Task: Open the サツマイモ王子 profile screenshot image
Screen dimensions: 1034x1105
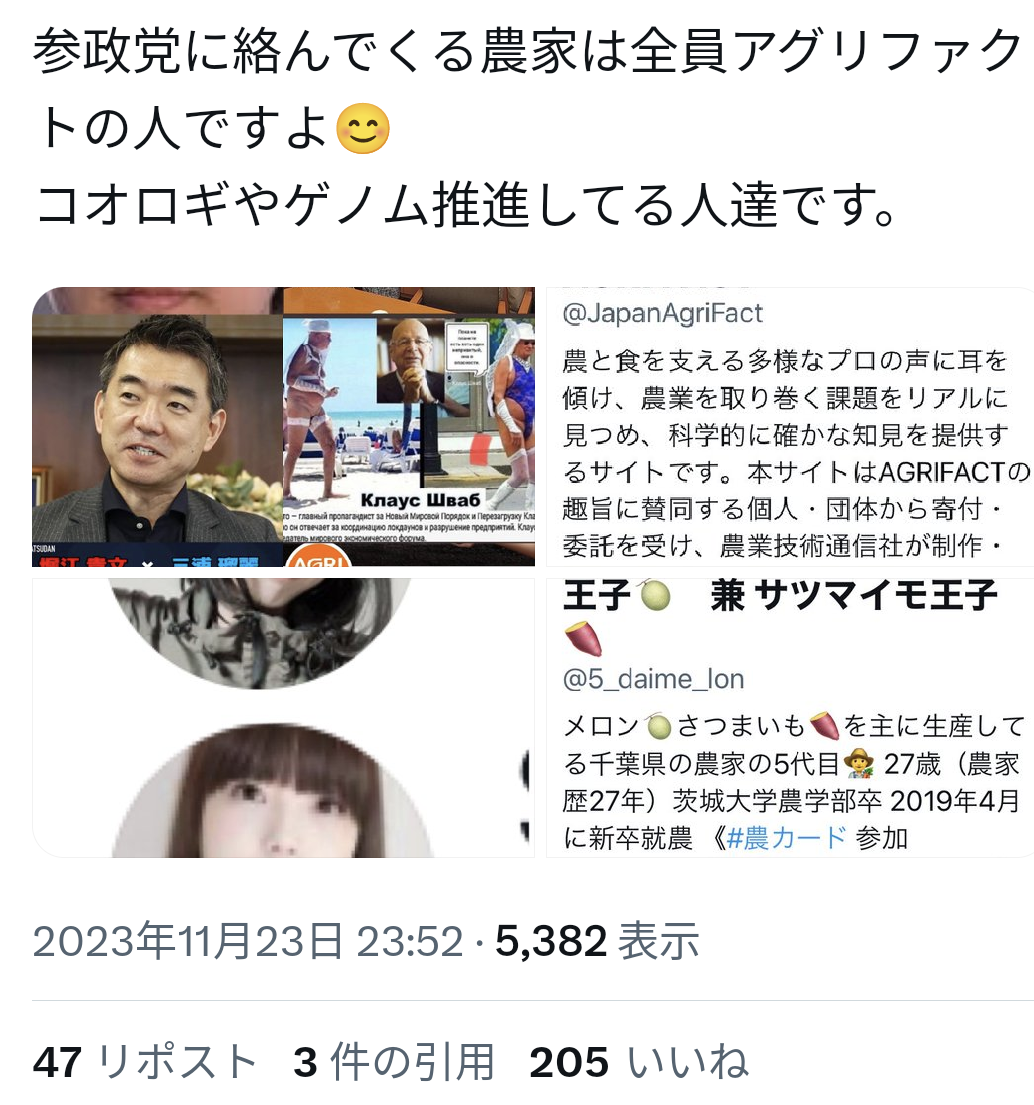Action: click(789, 717)
